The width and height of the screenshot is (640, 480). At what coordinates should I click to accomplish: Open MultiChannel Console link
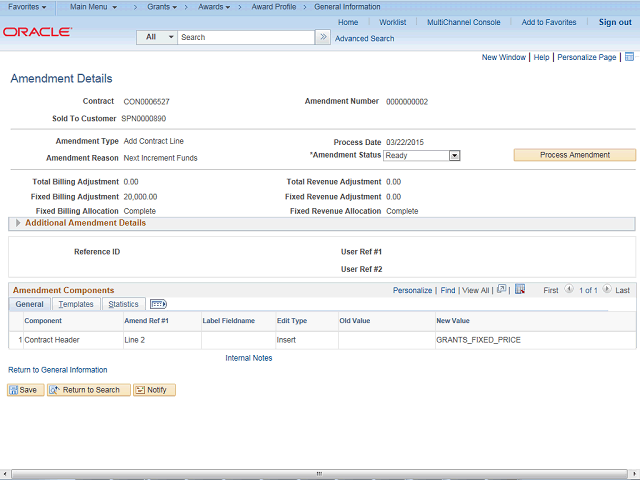pos(463,22)
